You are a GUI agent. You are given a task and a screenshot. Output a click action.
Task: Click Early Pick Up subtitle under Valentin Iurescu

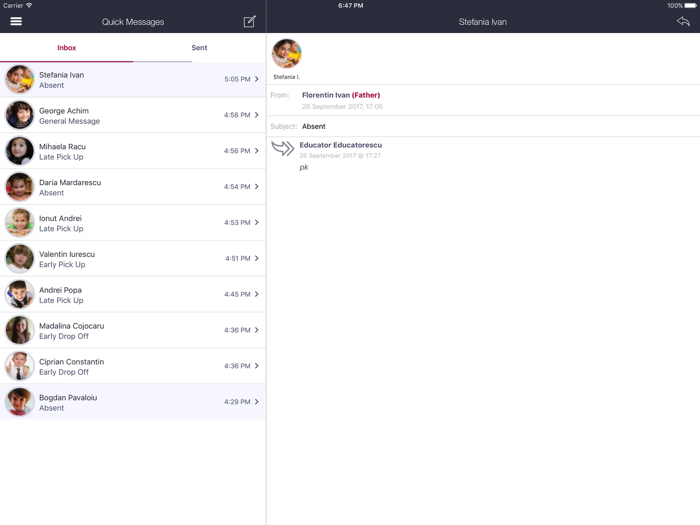pos(62,265)
